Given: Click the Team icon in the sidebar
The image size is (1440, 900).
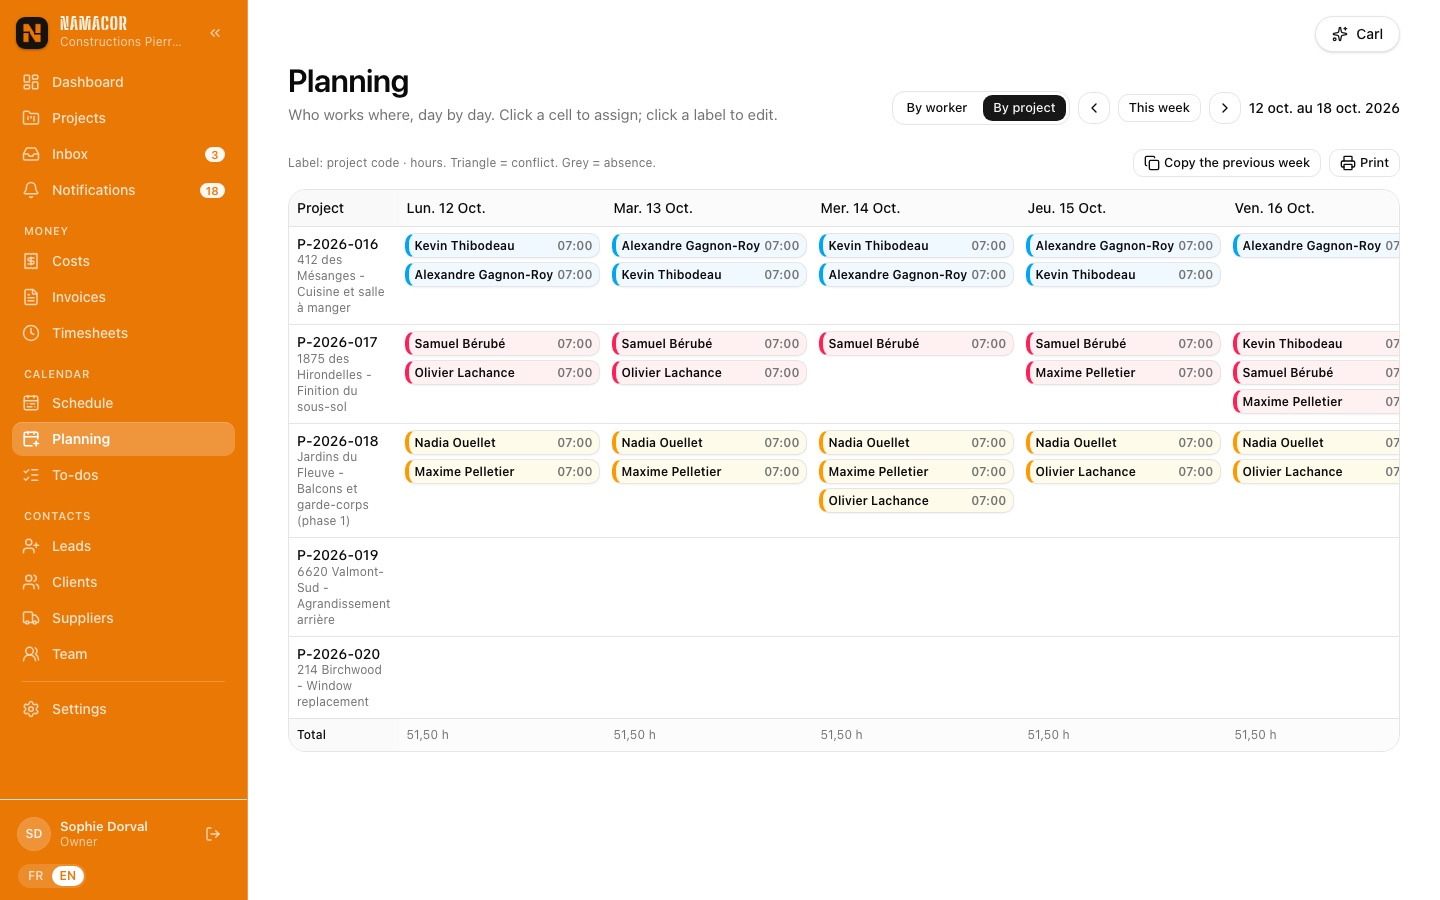Looking at the screenshot, I should click(31, 654).
